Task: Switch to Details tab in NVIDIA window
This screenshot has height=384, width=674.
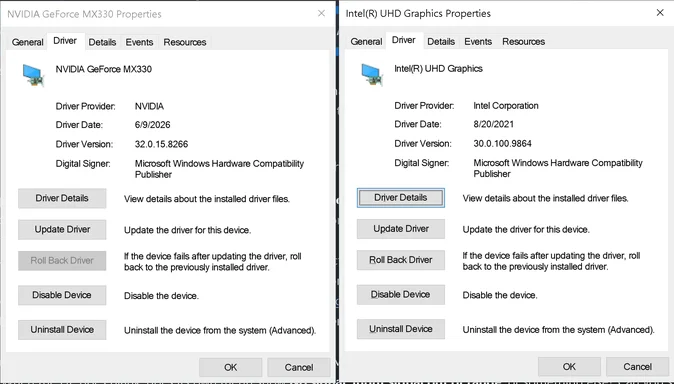Action: click(102, 42)
